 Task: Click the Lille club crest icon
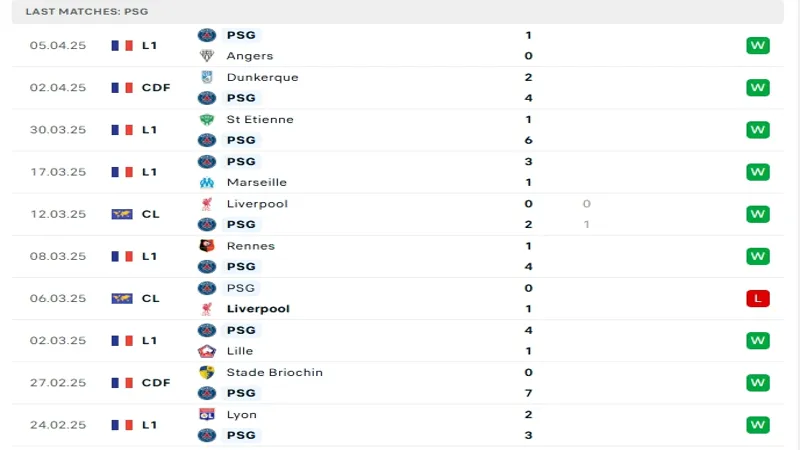pos(207,351)
